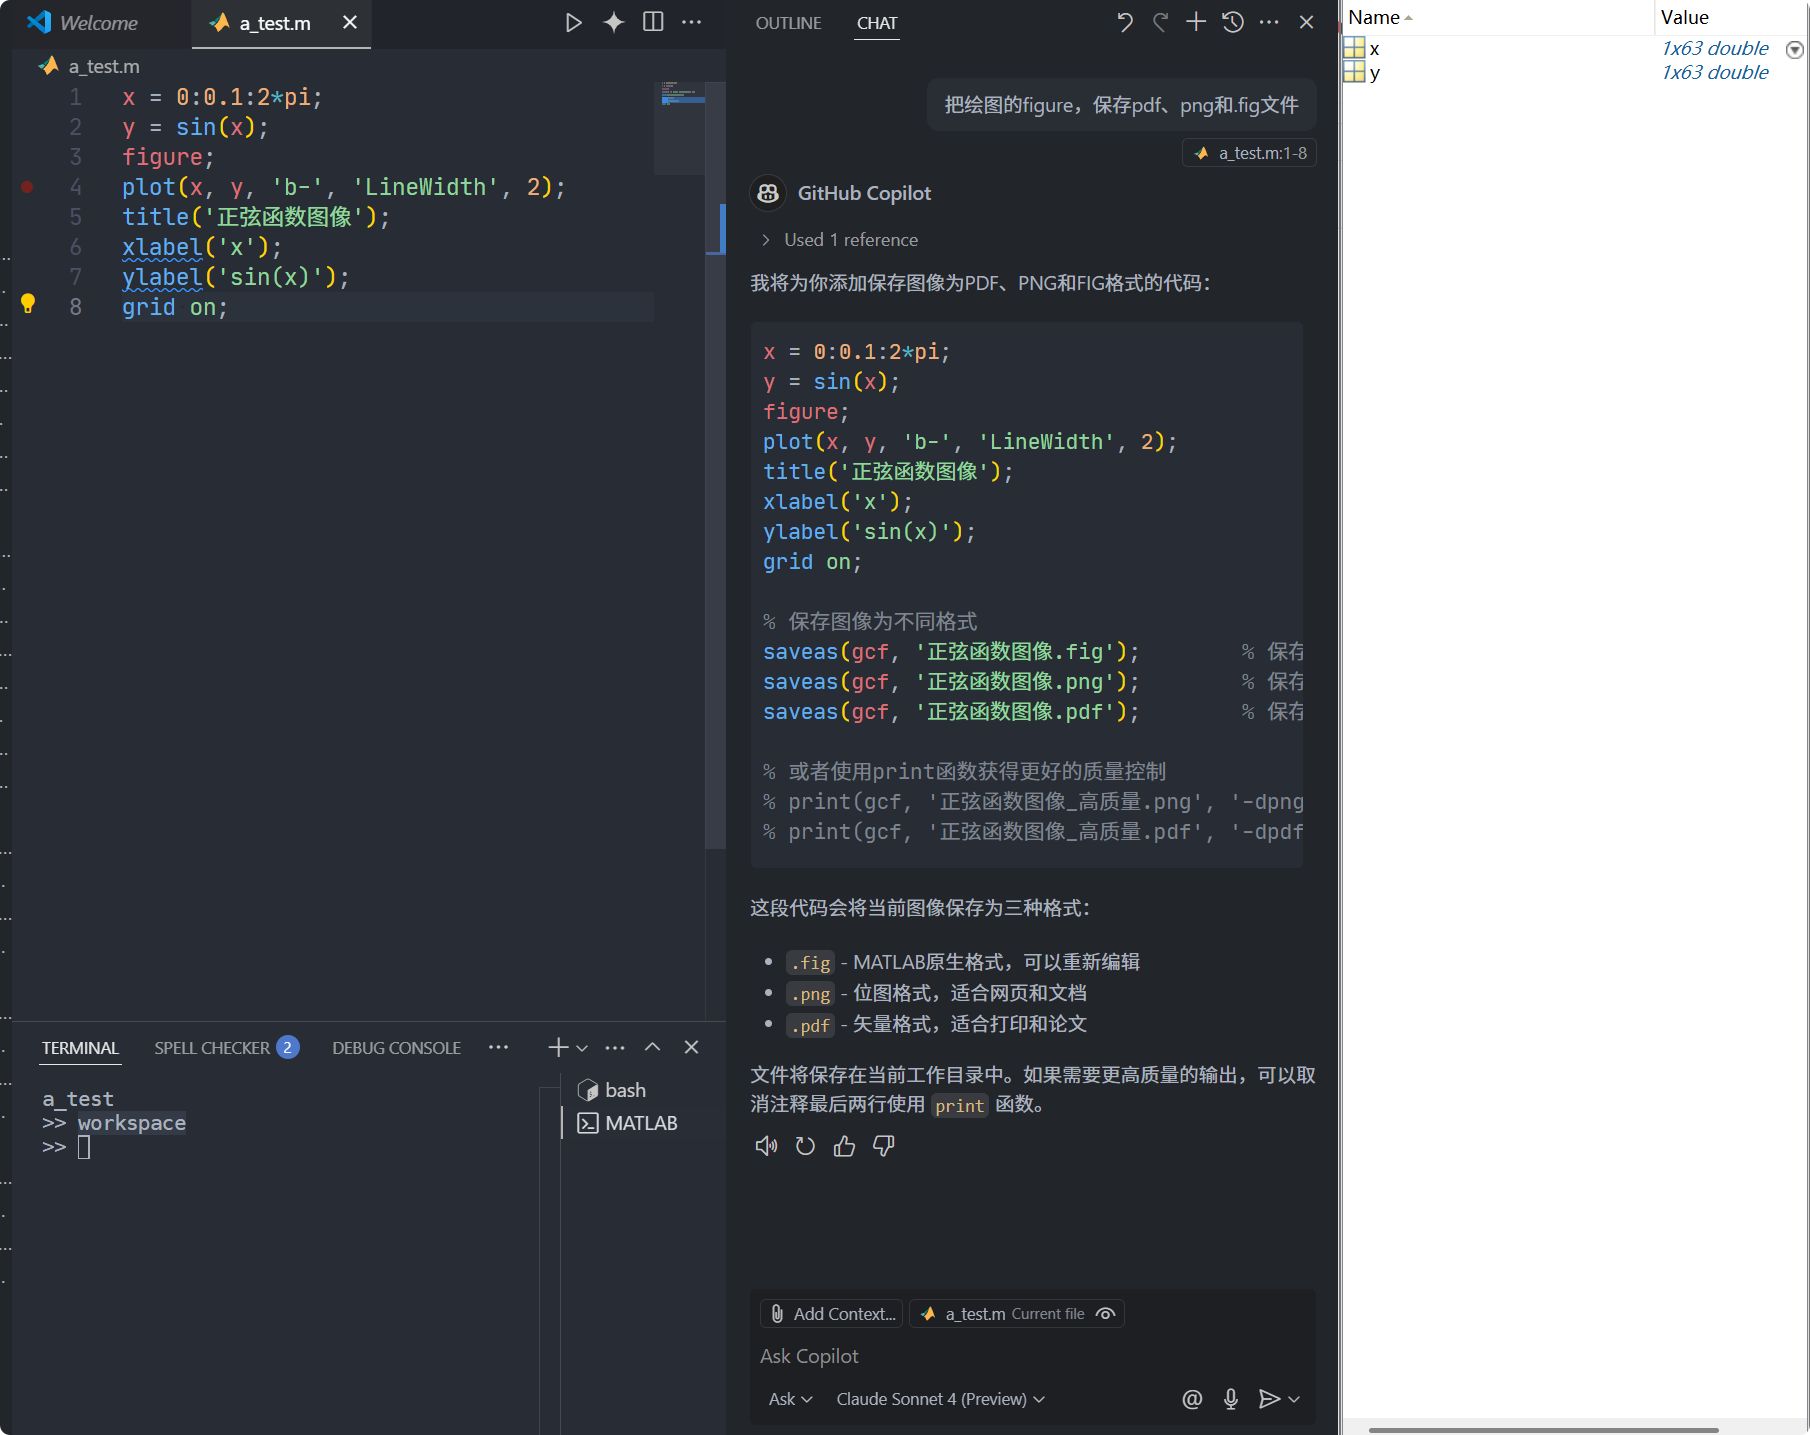The image size is (1810, 1435).
Task: Regenerate the Copilot response with retry icon
Action: [805, 1146]
